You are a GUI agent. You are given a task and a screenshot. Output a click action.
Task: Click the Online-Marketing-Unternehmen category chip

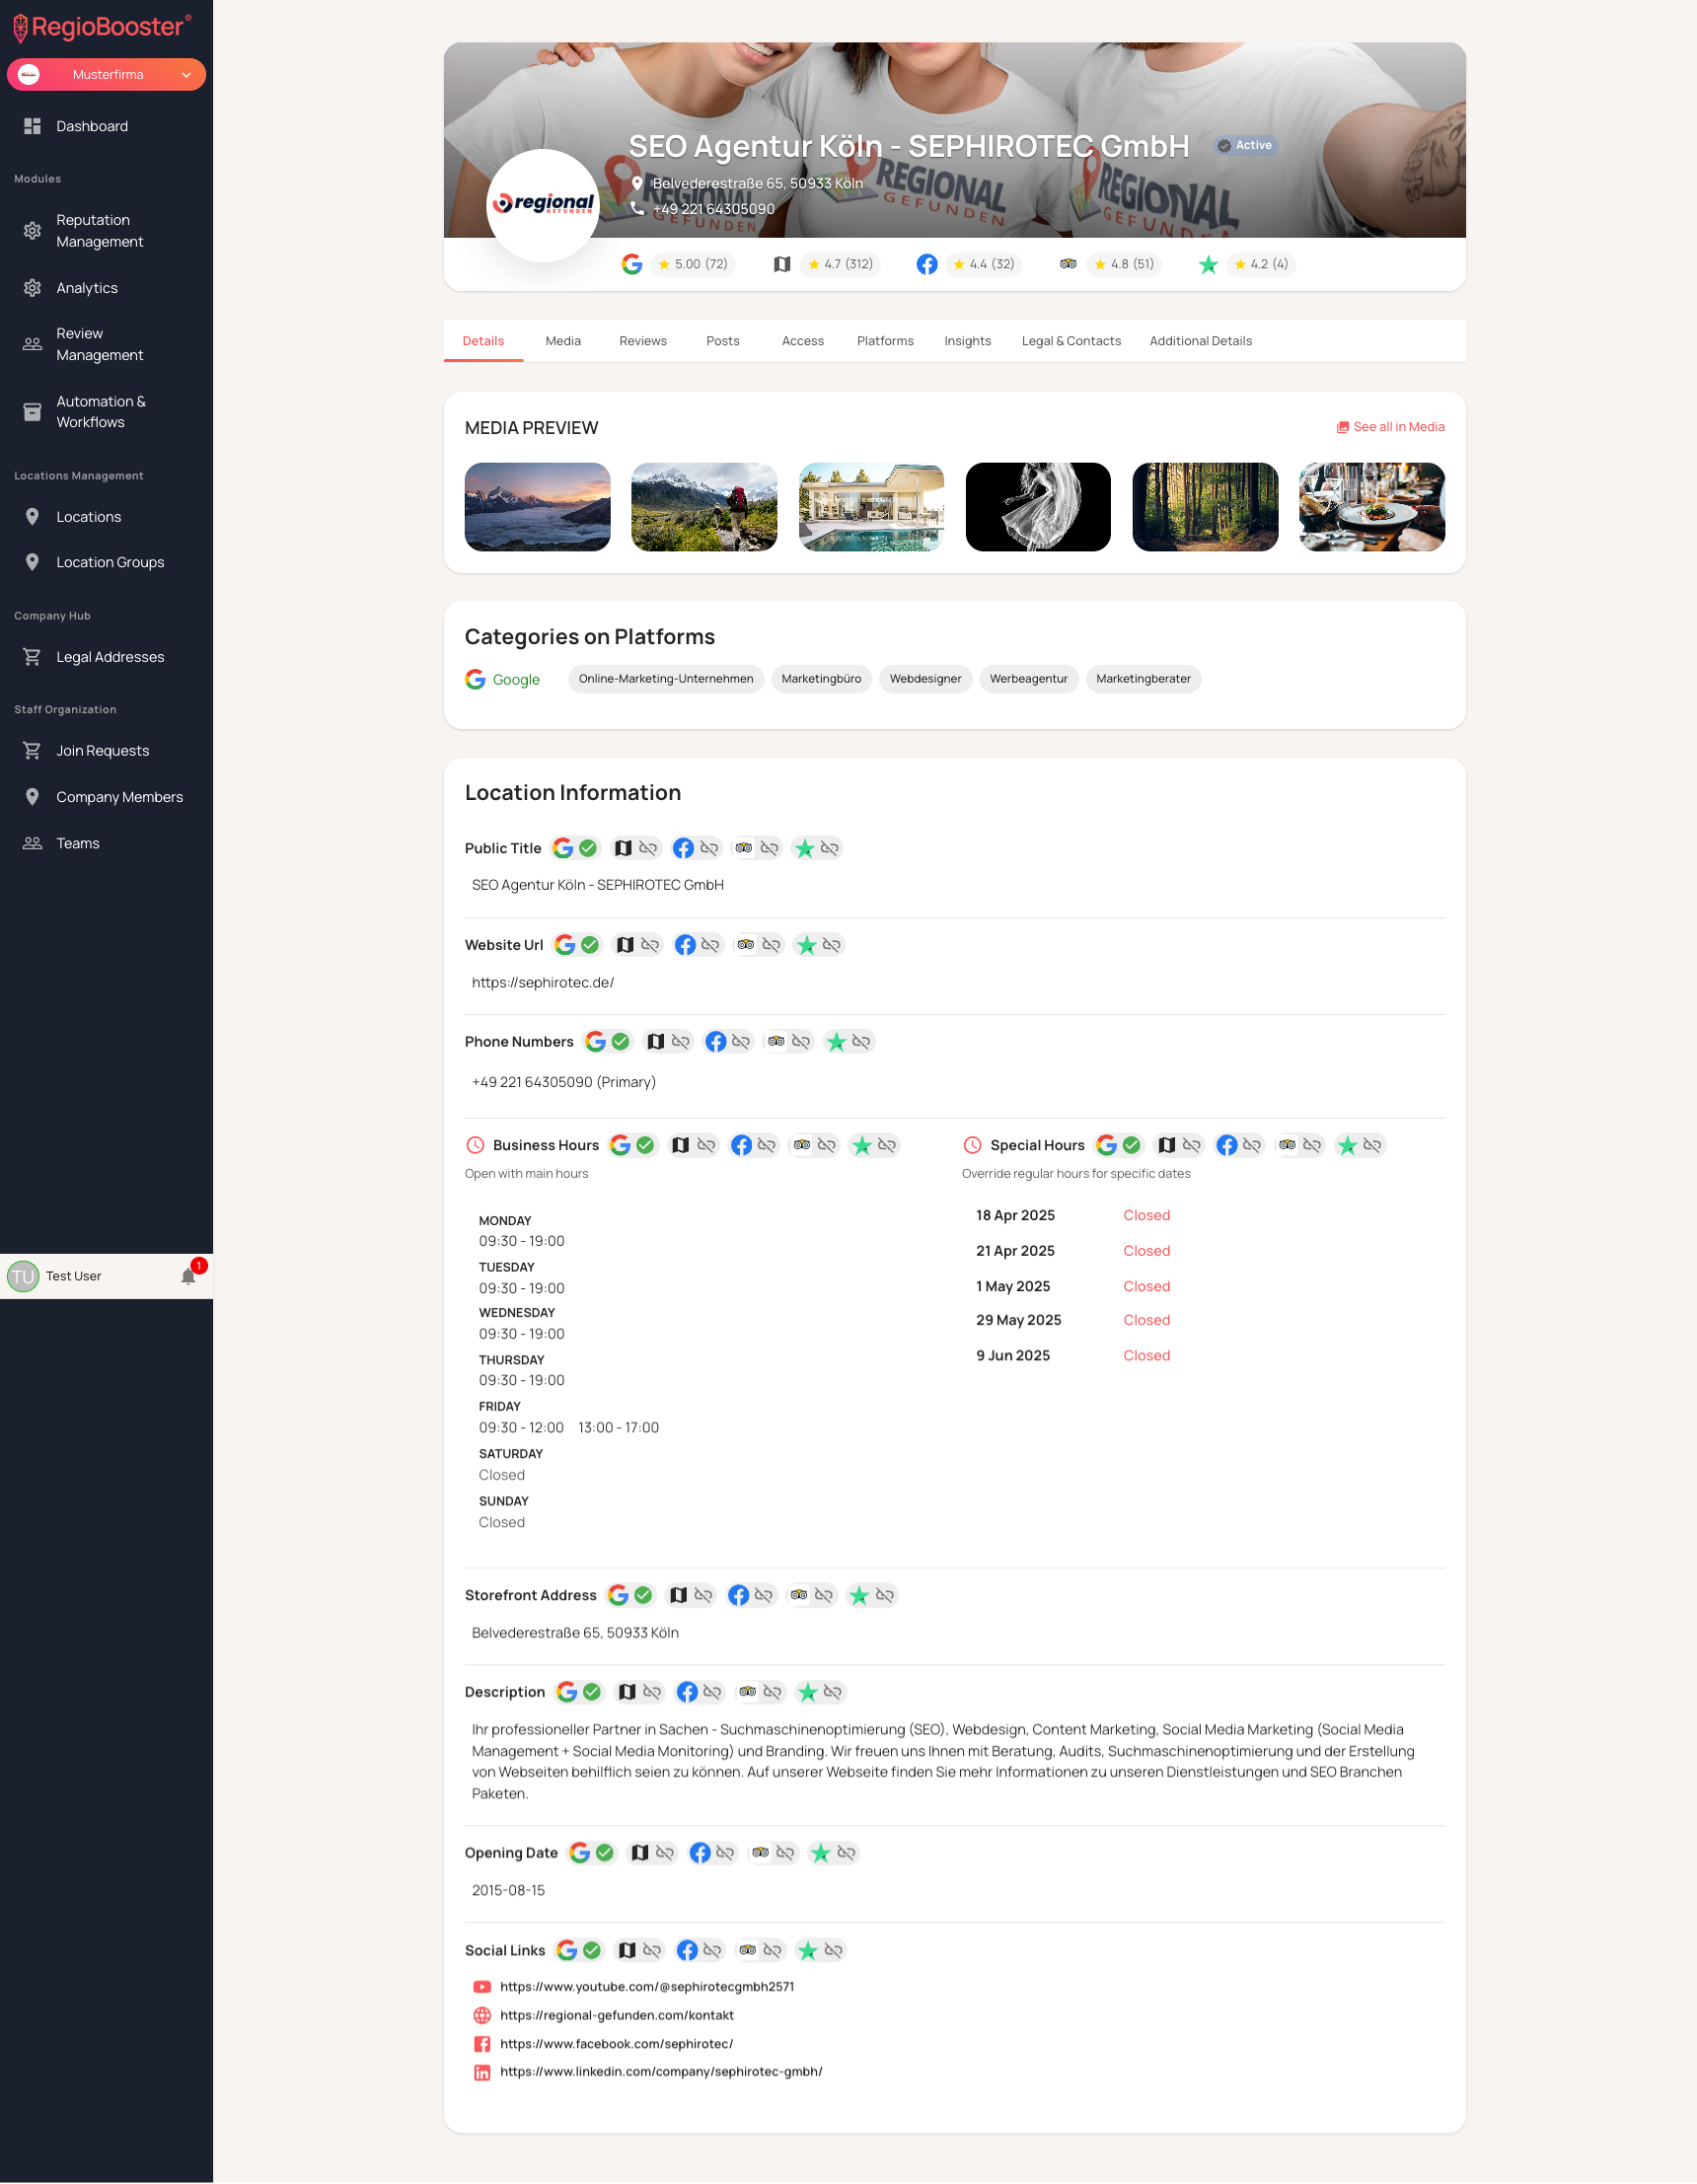666,679
